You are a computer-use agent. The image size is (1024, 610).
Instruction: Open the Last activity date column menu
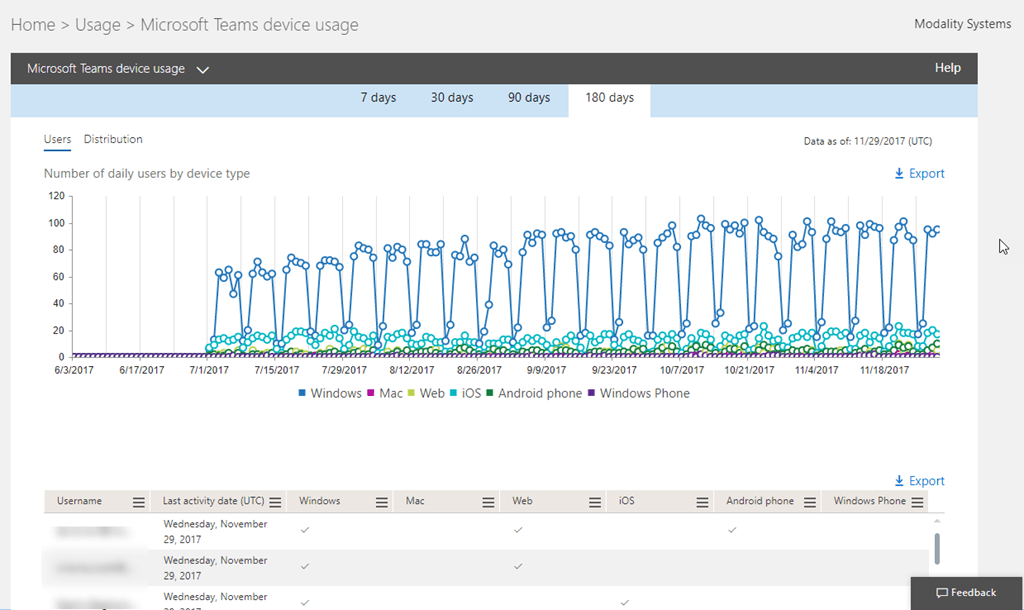coord(275,502)
